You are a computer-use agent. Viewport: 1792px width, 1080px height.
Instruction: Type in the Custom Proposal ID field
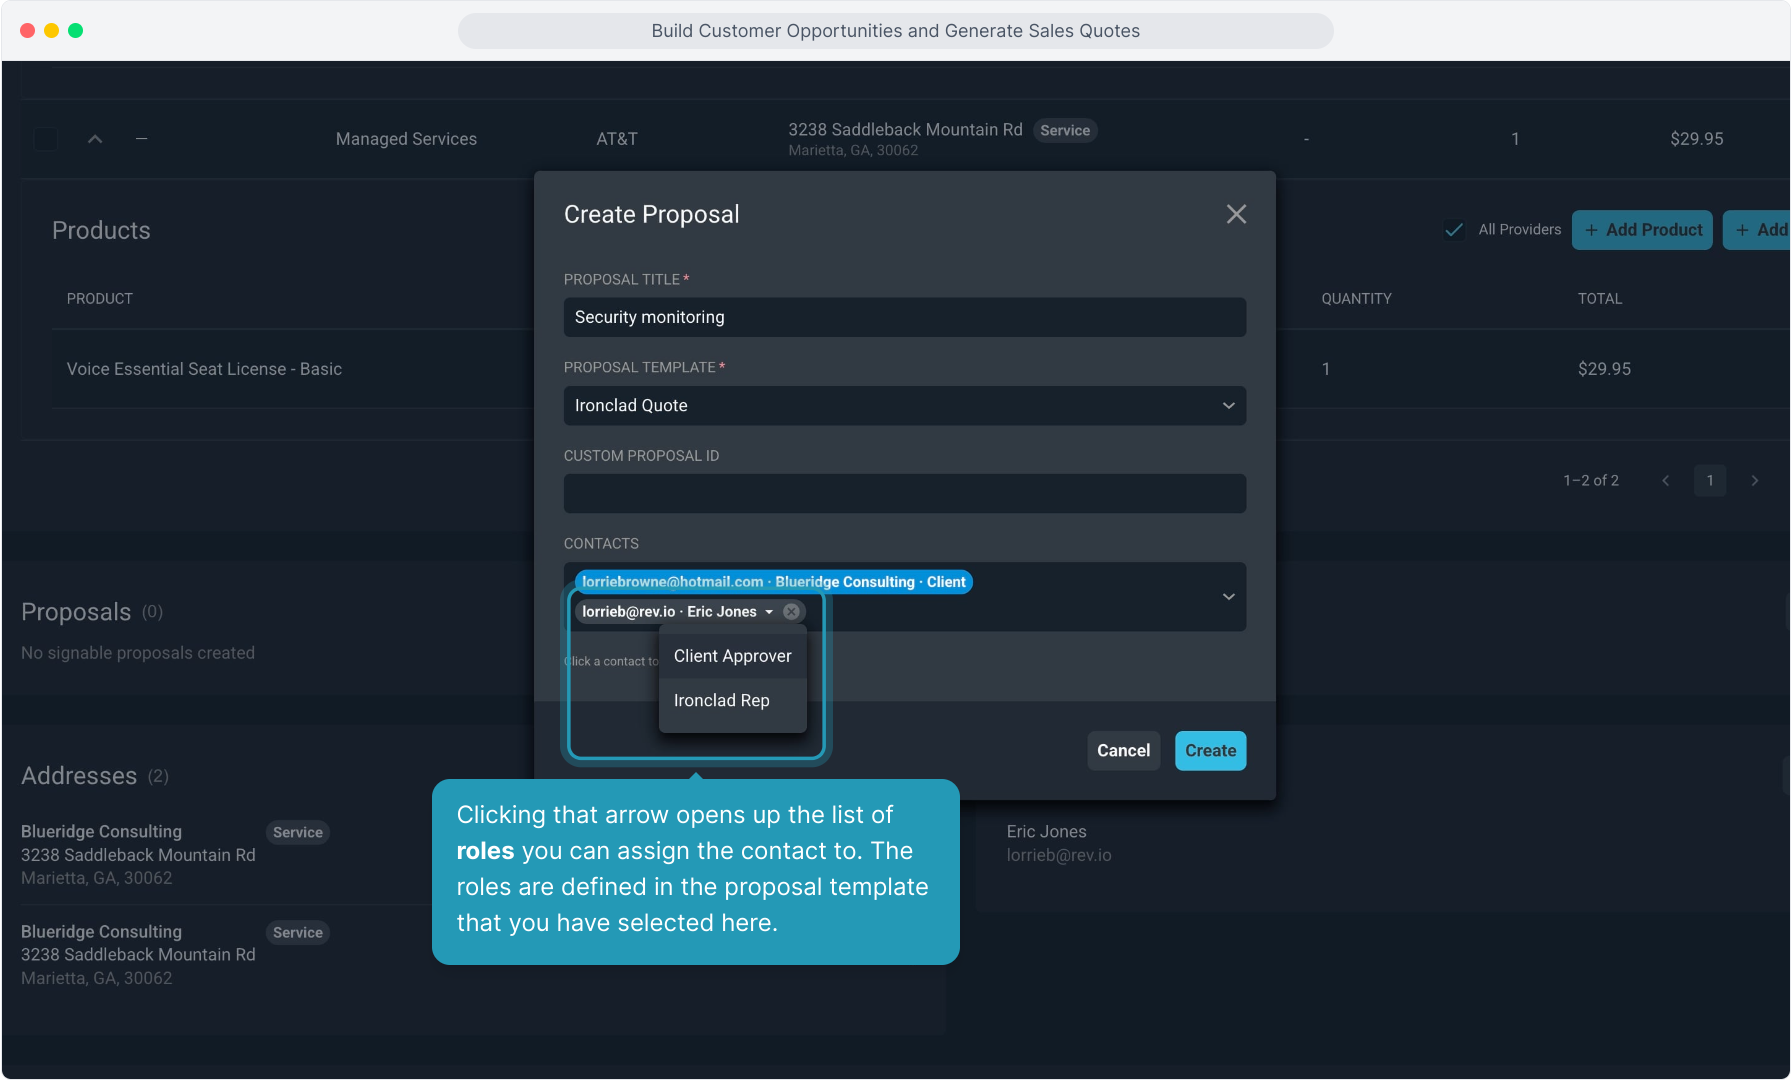(x=904, y=494)
